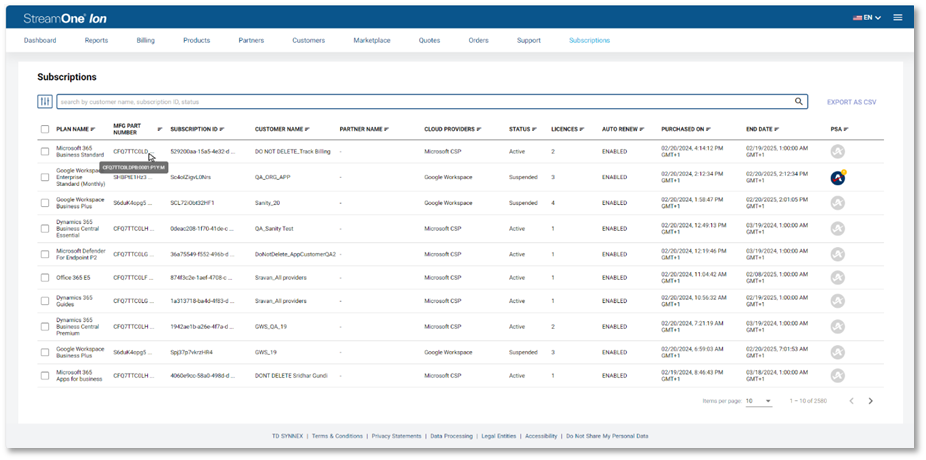Sort by Customer Name column icon

308,129
